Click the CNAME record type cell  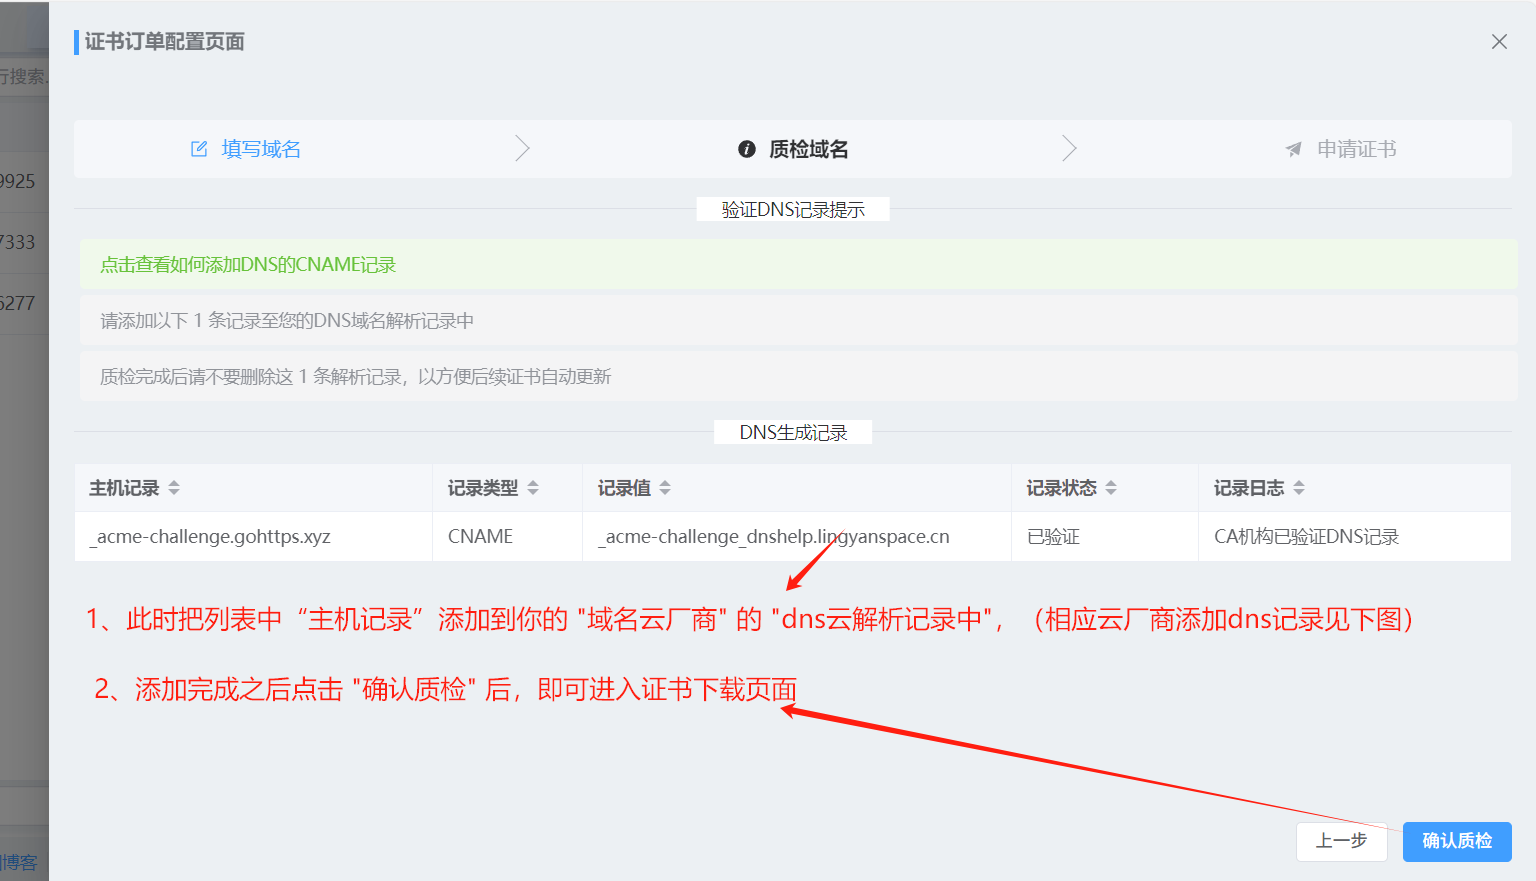480,537
